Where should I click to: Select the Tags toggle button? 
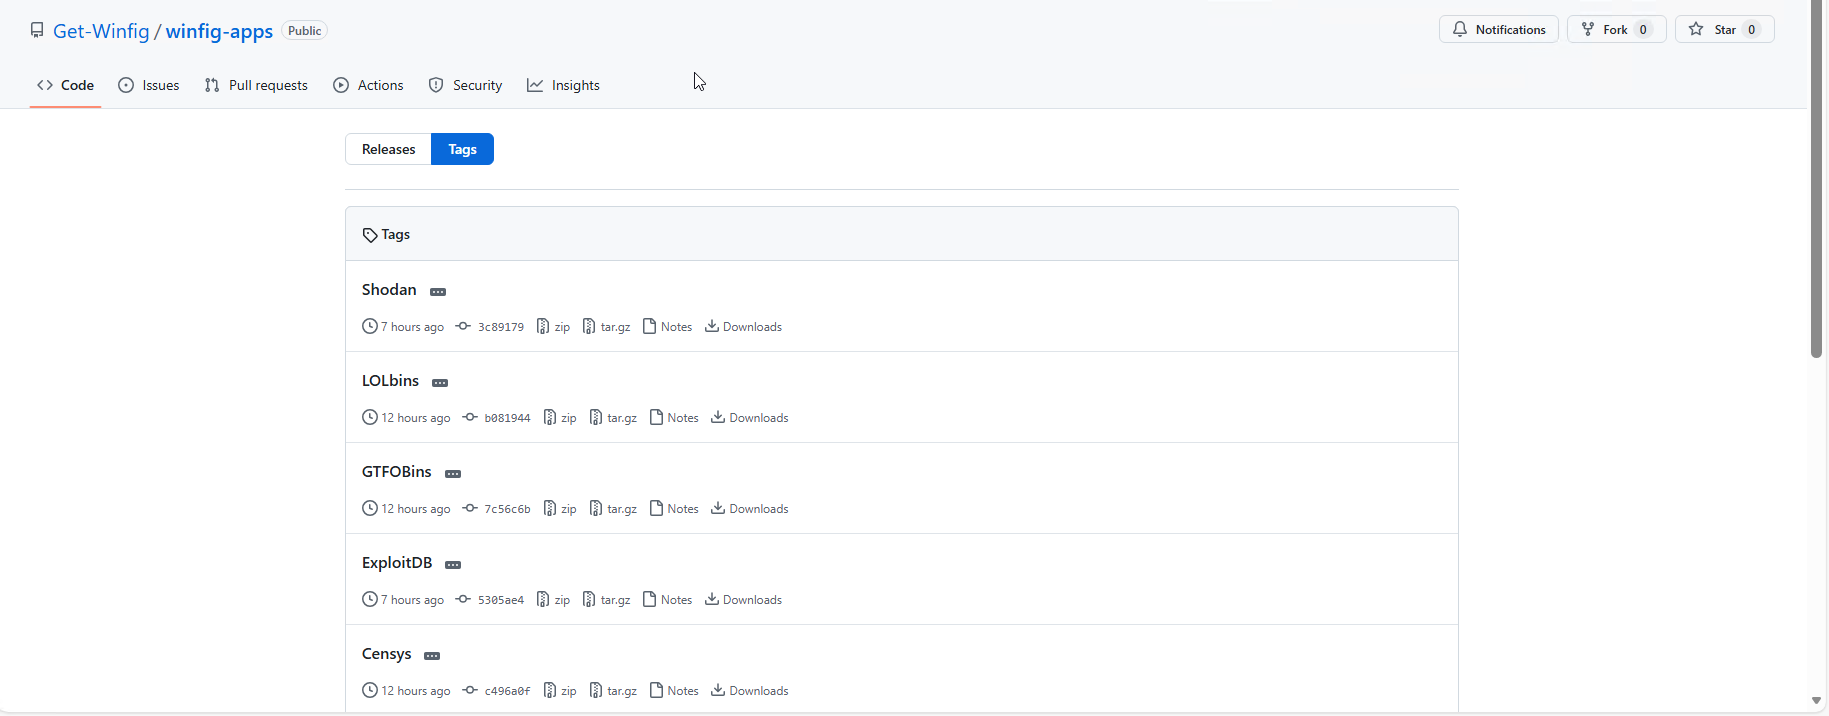462,149
